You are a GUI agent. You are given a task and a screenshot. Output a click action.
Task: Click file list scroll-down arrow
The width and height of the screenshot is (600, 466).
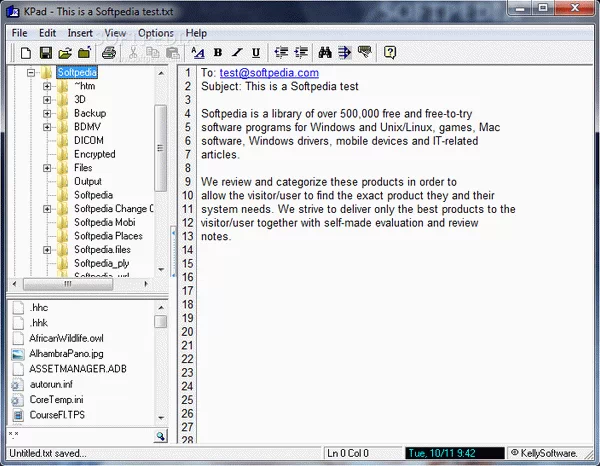(x=161, y=418)
